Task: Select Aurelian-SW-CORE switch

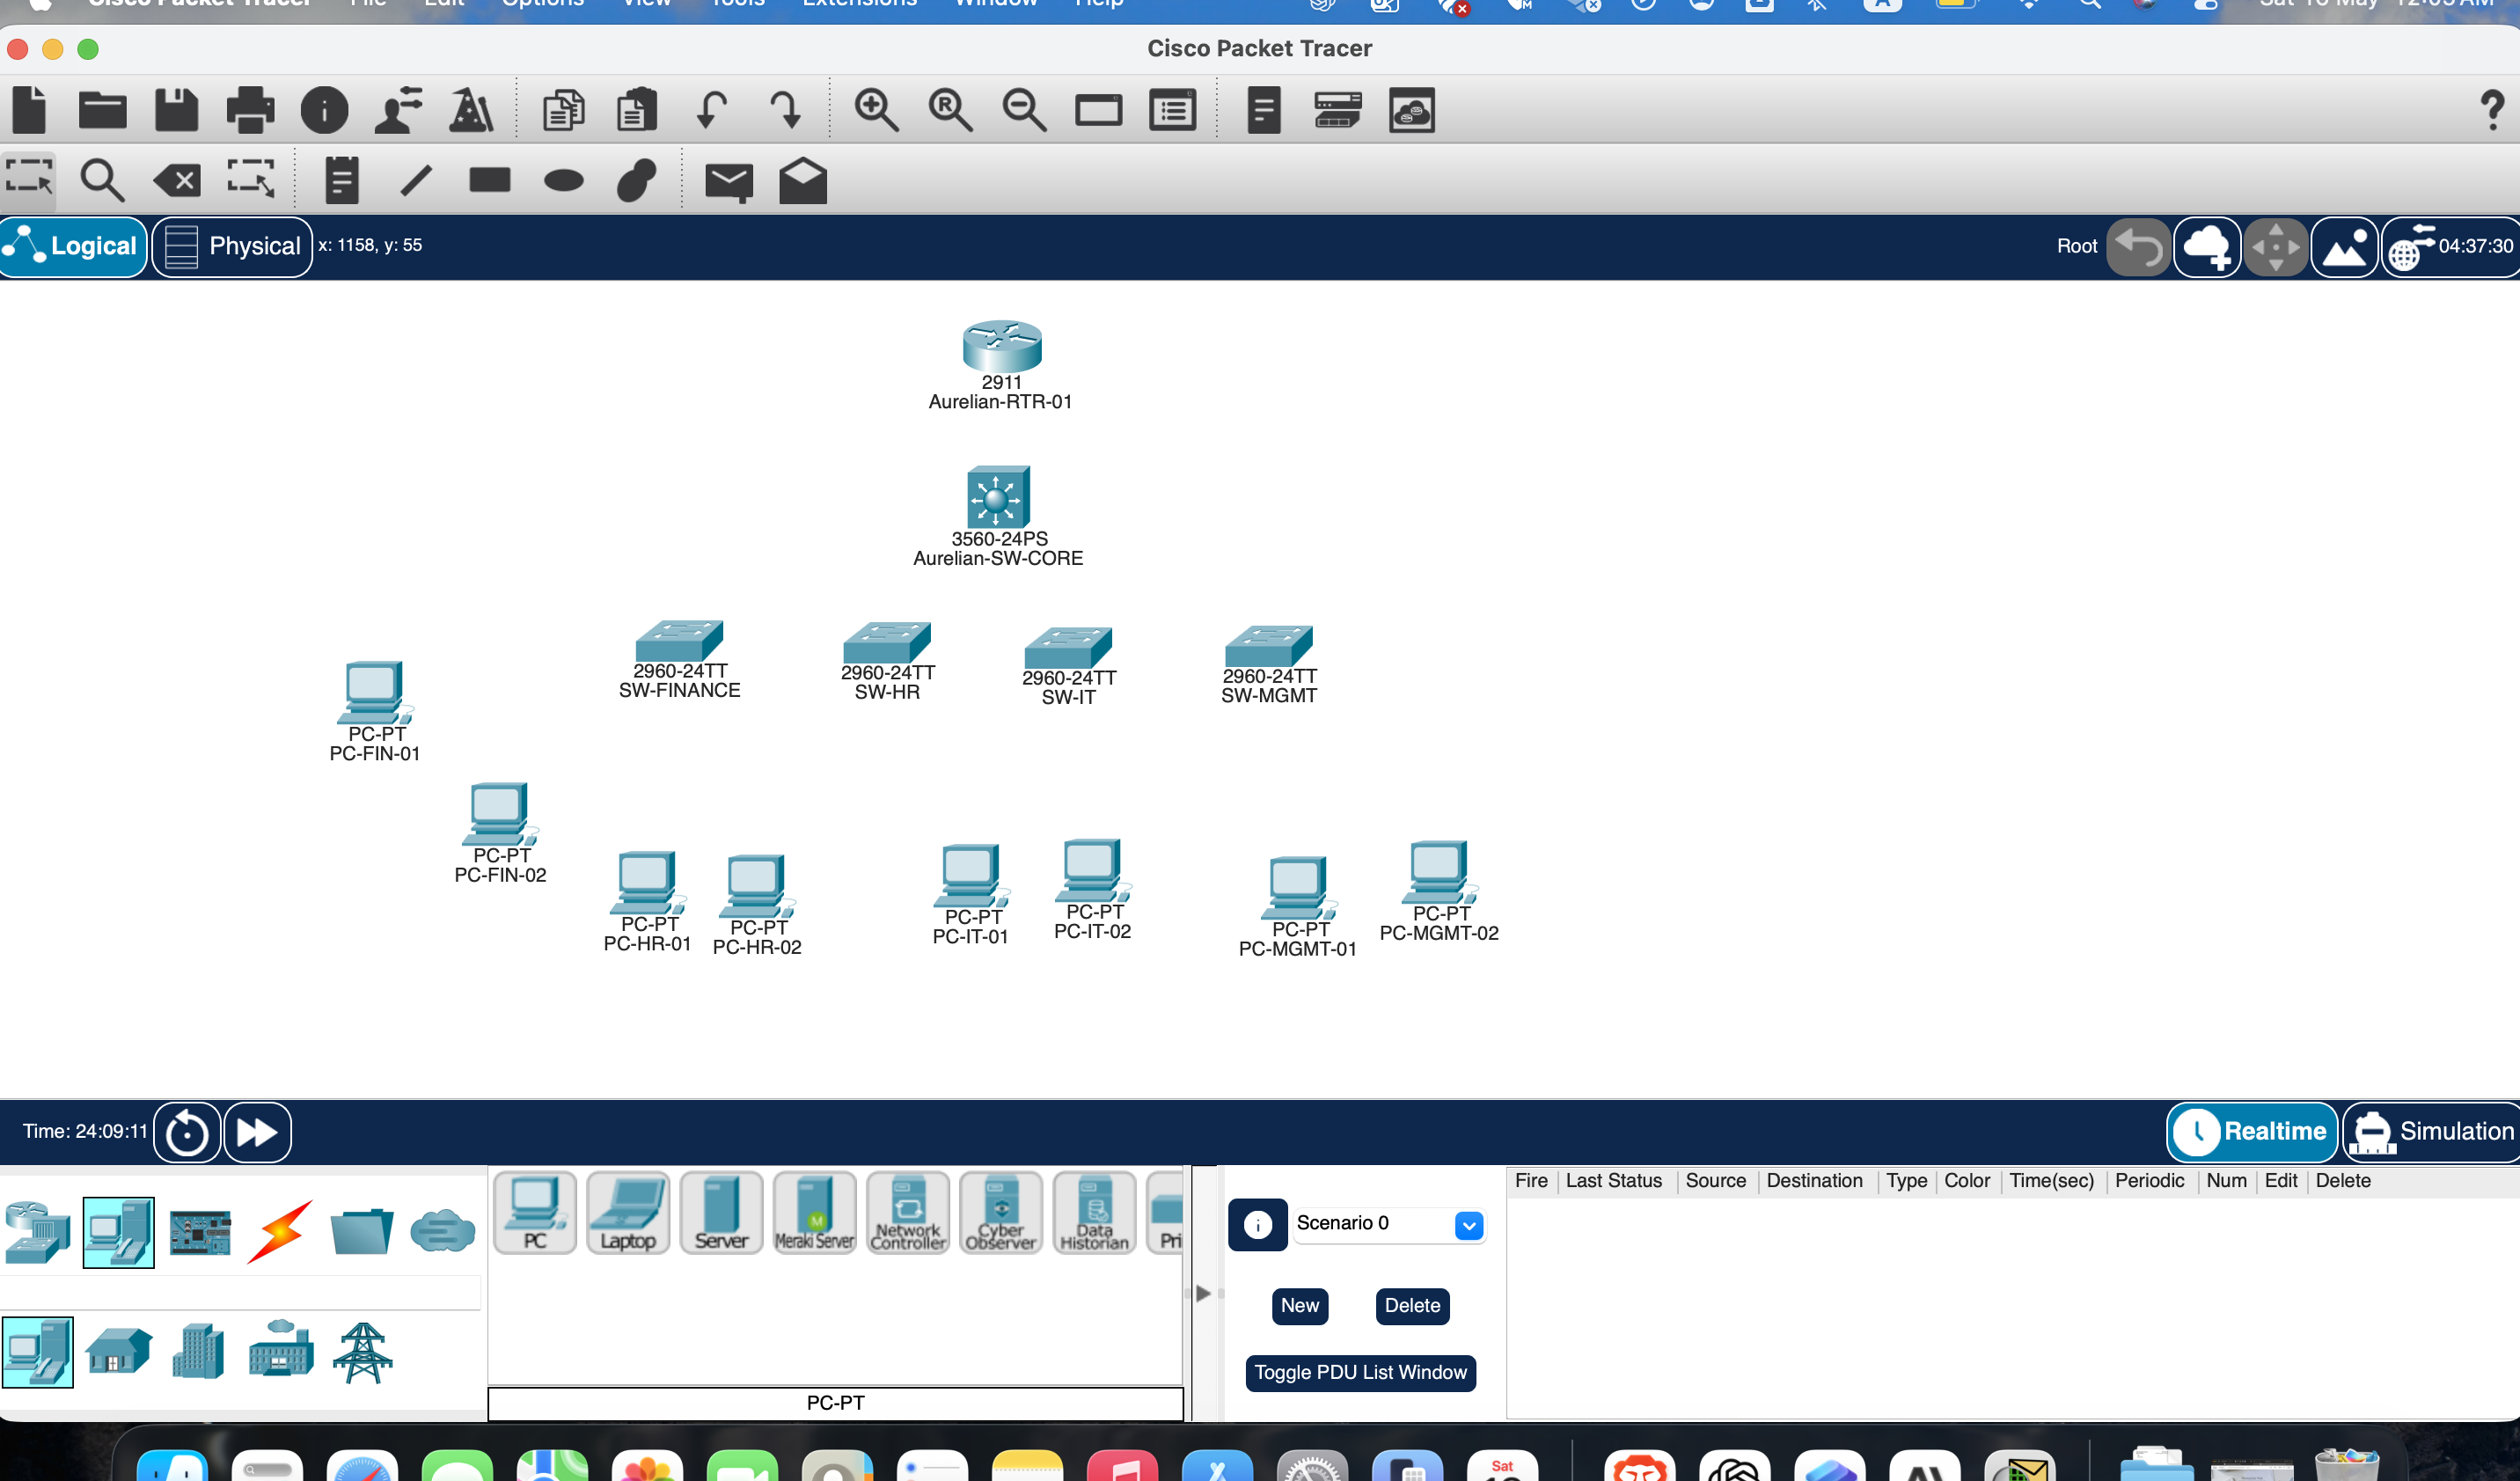Action: (x=997, y=496)
